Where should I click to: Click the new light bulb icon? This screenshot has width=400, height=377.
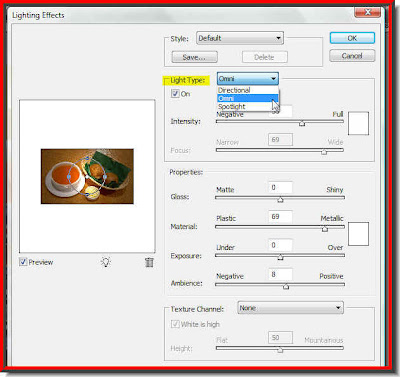point(106,262)
